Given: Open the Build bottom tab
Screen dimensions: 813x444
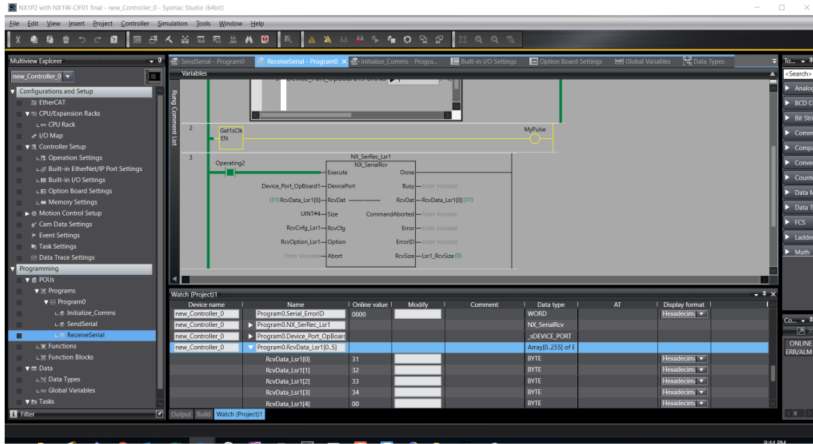Looking at the screenshot, I should click(x=203, y=414).
